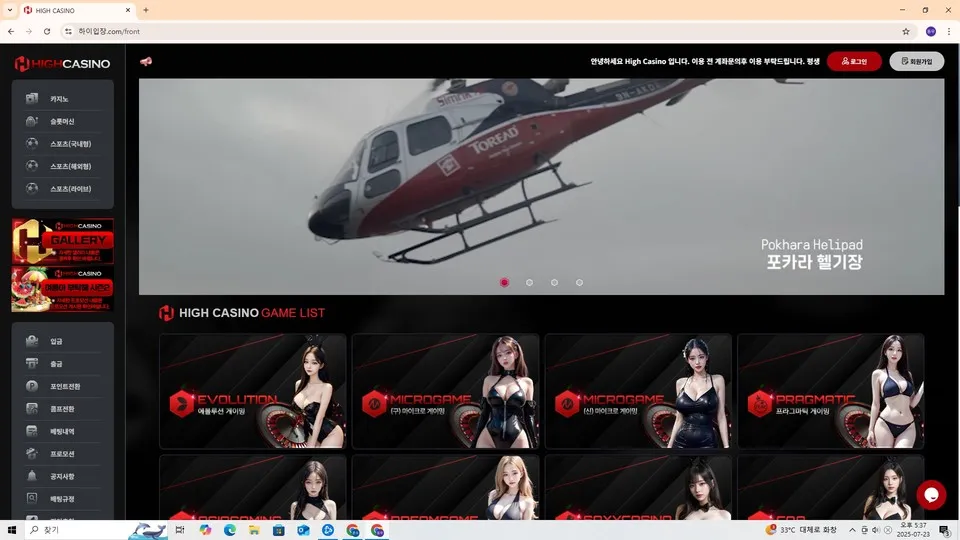
Task: Select the first red carousel dot
Action: pyautogui.click(x=504, y=282)
